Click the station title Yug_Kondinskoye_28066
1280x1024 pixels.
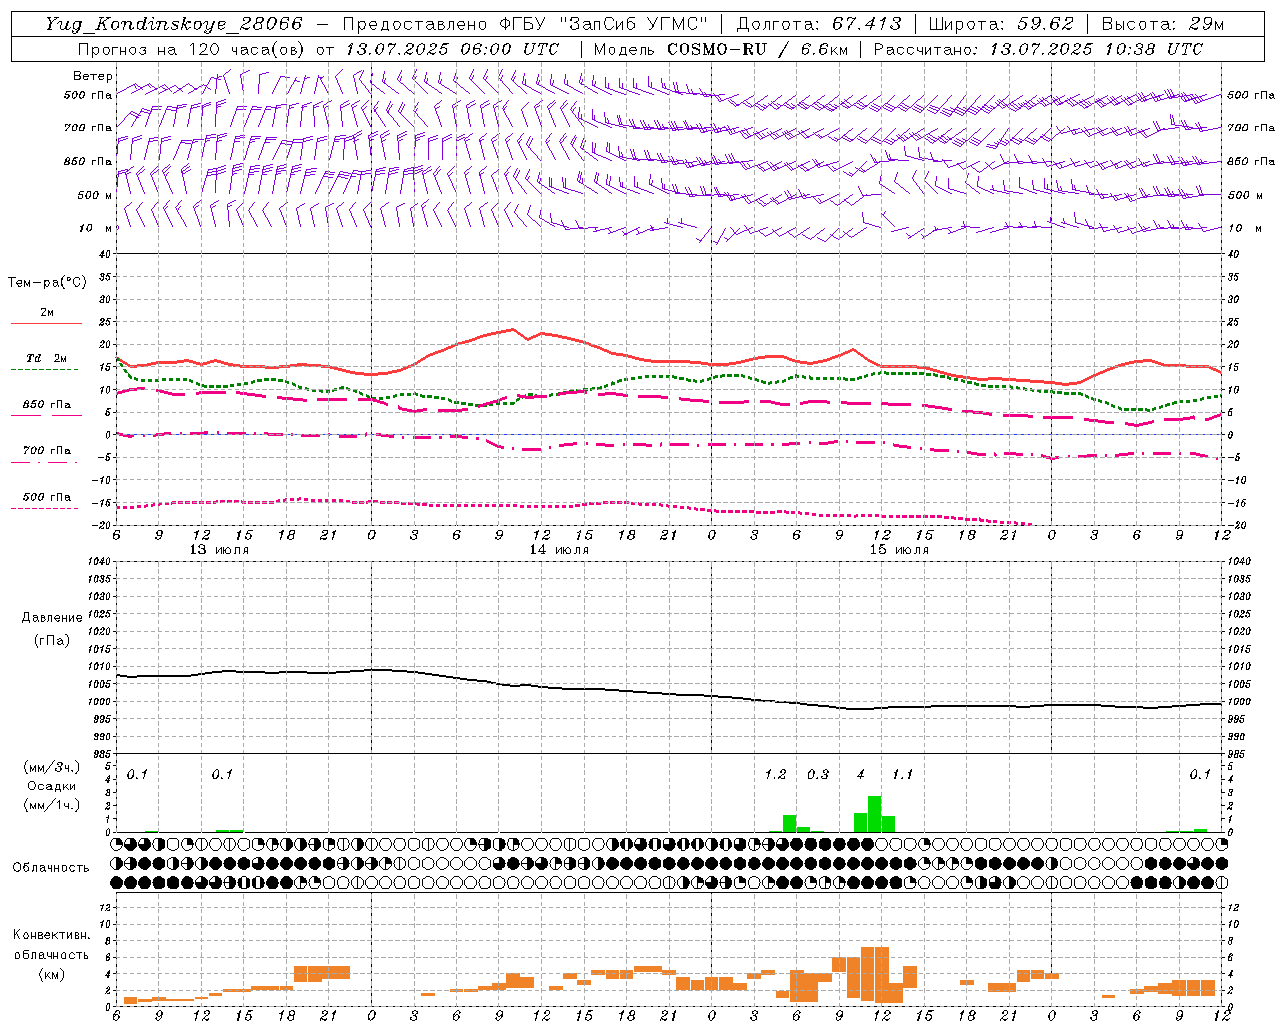174,24
